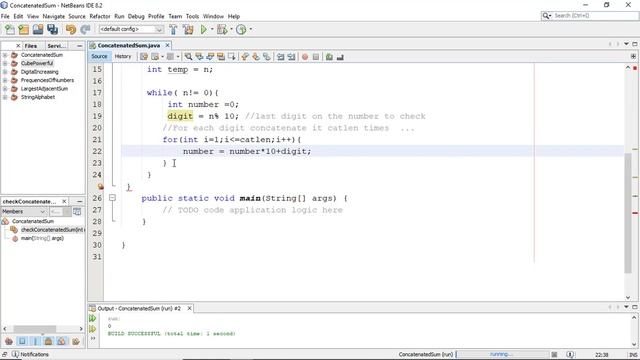Toggle Show Inner Classes filter in Navigator
Viewport: 640px width, 360px height.
click(62, 341)
